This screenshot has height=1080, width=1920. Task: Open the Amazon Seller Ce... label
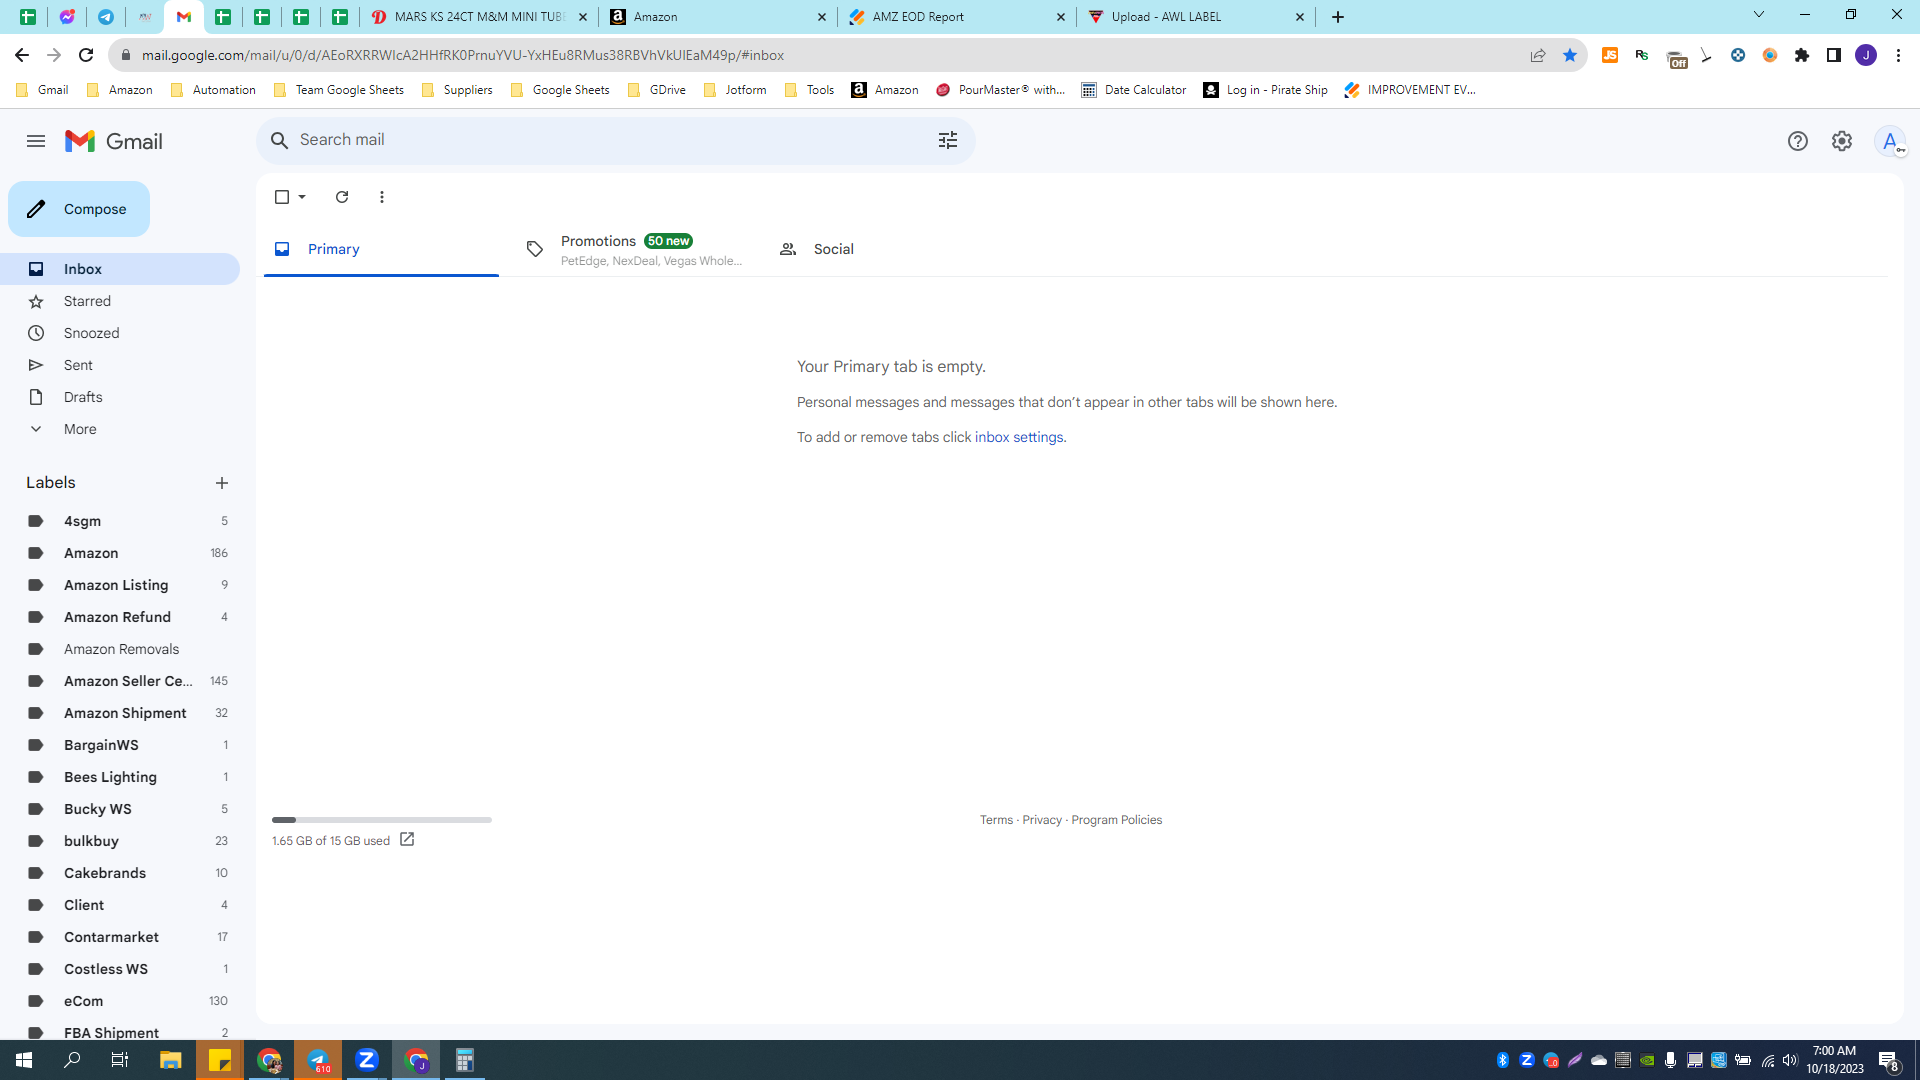tap(120, 681)
